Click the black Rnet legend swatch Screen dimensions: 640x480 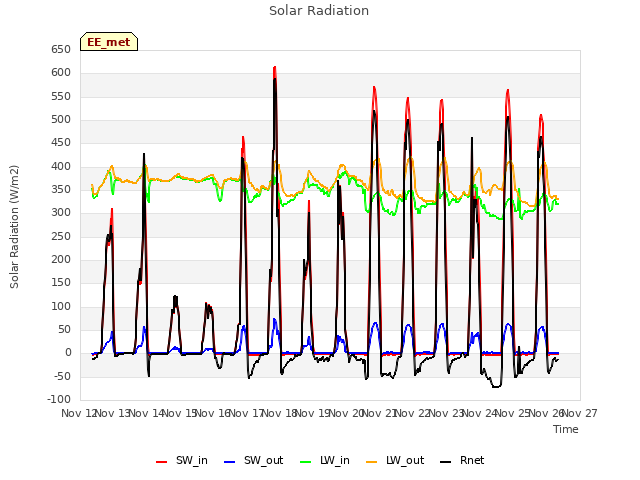pos(446,462)
